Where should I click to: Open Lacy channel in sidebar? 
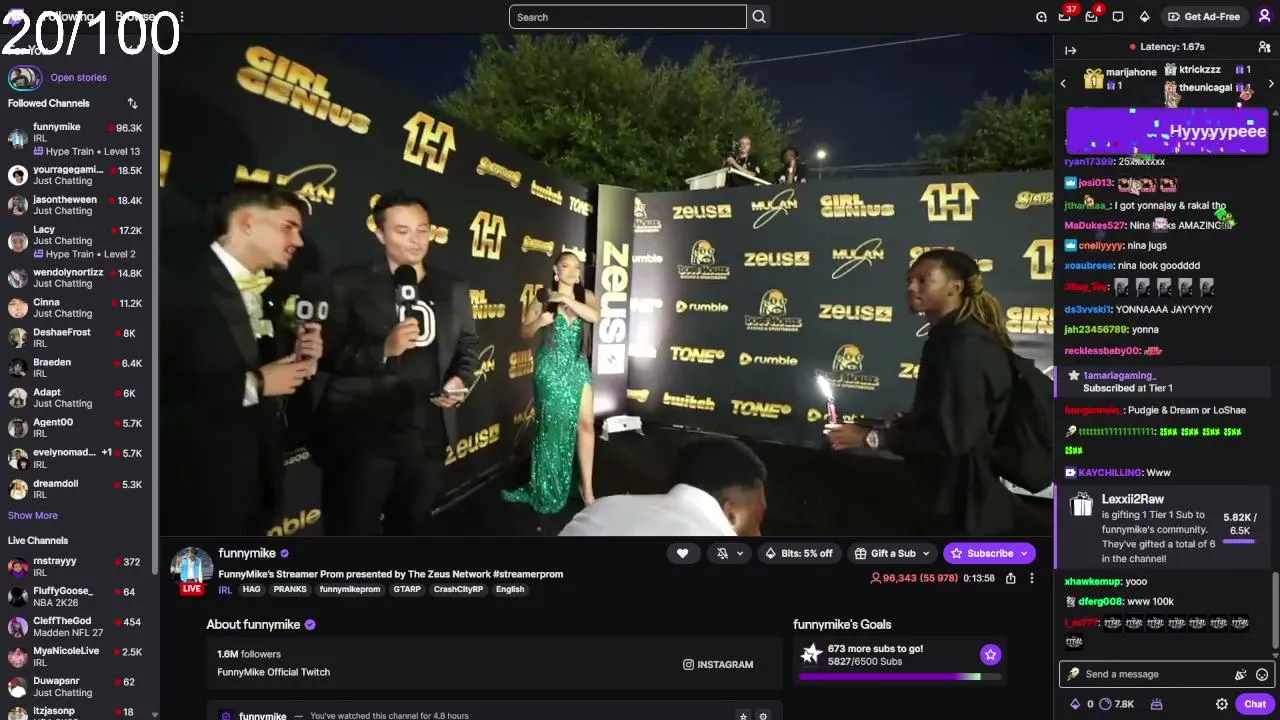point(76,241)
